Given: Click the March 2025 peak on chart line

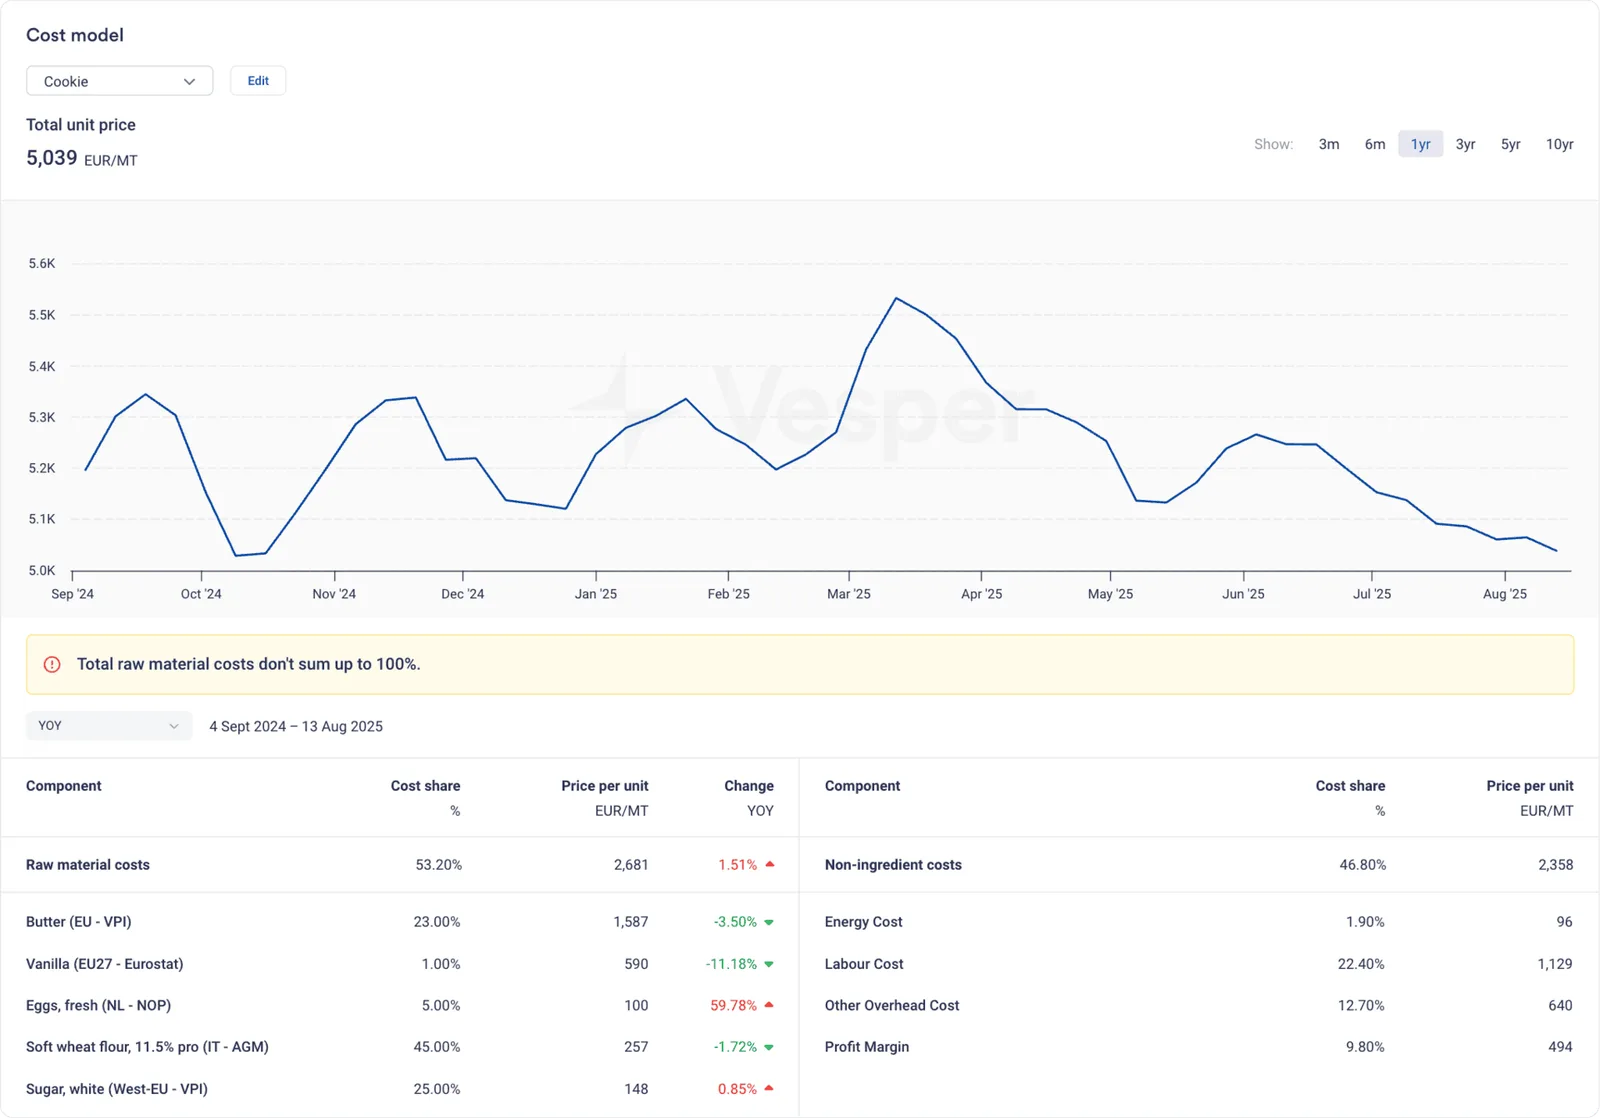Looking at the screenshot, I should [x=896, y=298].
